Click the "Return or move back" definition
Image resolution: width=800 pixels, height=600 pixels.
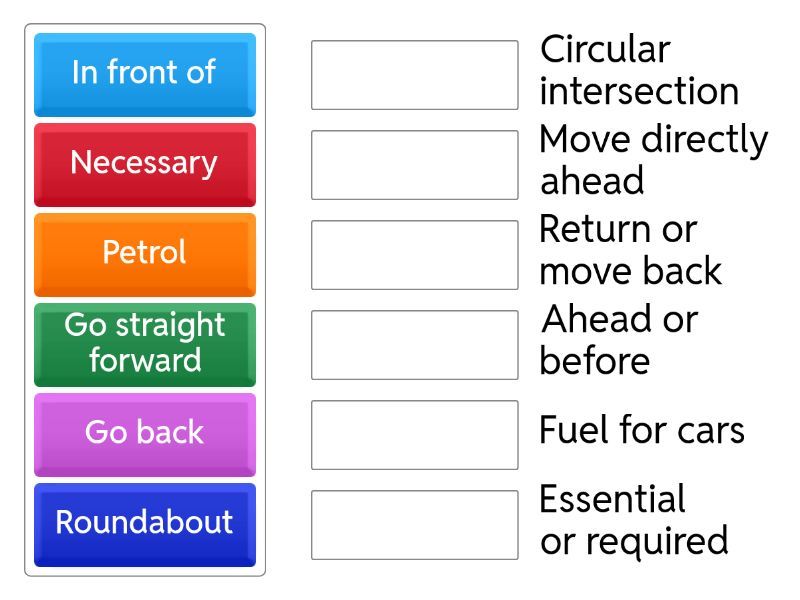point(630,250)
